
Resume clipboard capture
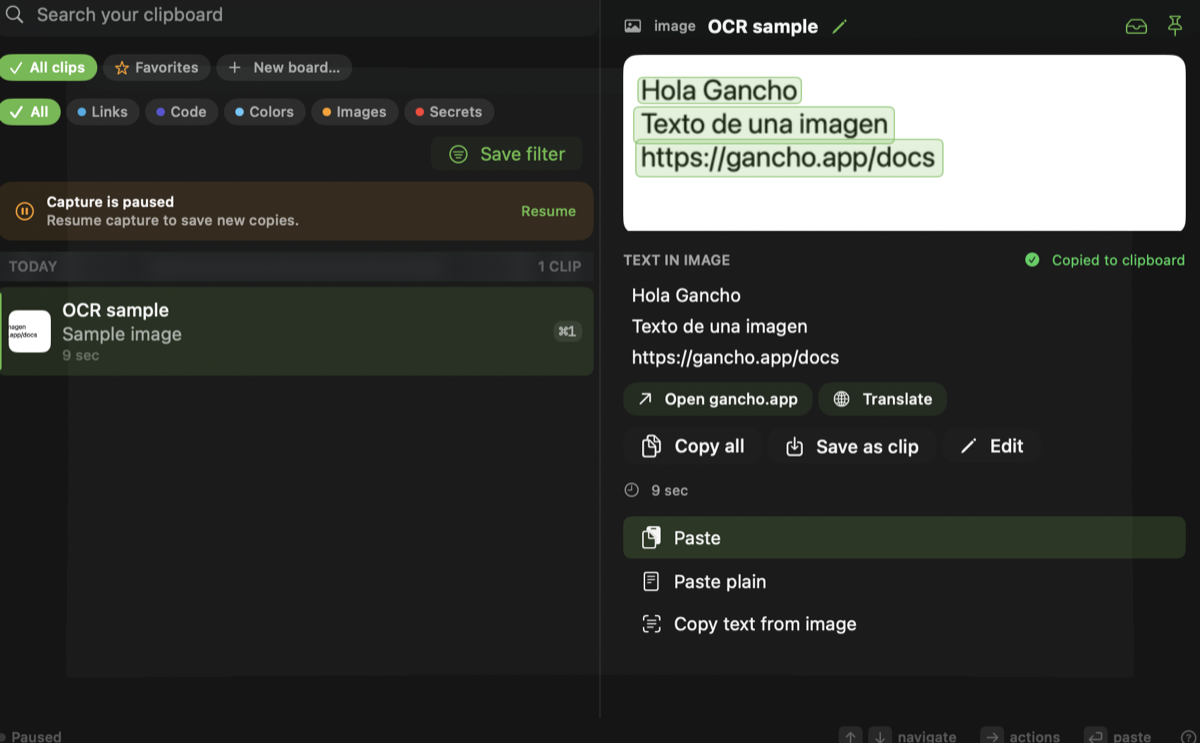click(x=548, y=211)
